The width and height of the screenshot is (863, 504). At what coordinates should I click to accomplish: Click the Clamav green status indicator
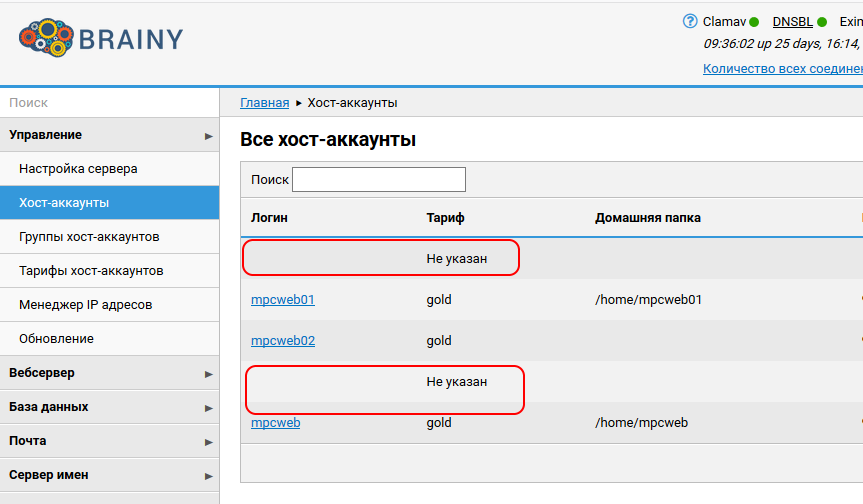click(754, 22)
